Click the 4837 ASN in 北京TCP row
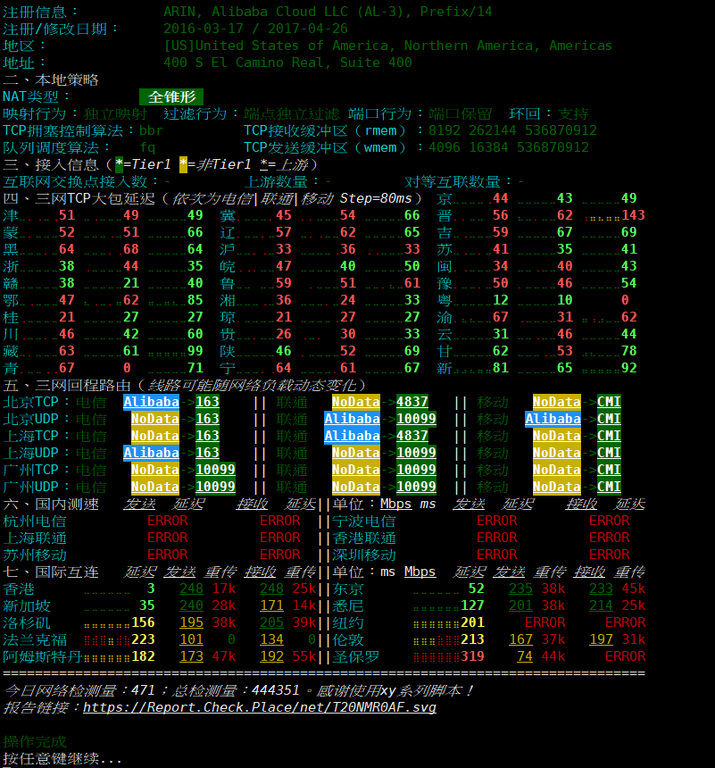The image size is (715, 768). click(412, 402)
